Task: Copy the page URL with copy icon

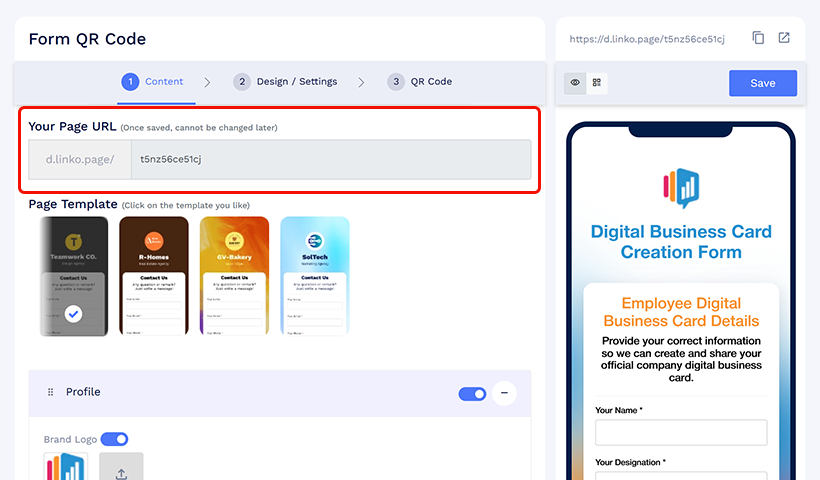Action: (758, 38)
